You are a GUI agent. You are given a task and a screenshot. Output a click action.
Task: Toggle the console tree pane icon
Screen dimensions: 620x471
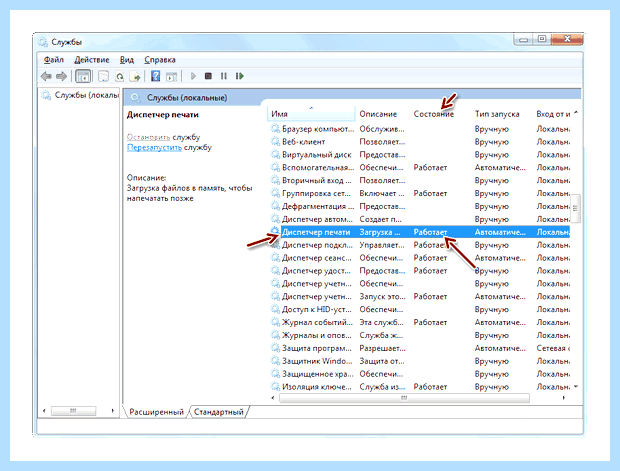(83, 76)
